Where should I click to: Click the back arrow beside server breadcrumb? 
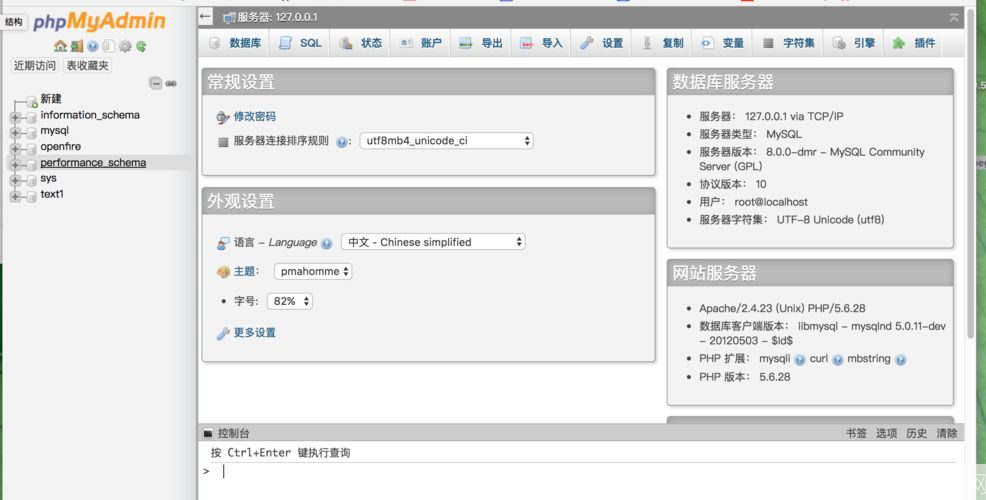[206, 17]
